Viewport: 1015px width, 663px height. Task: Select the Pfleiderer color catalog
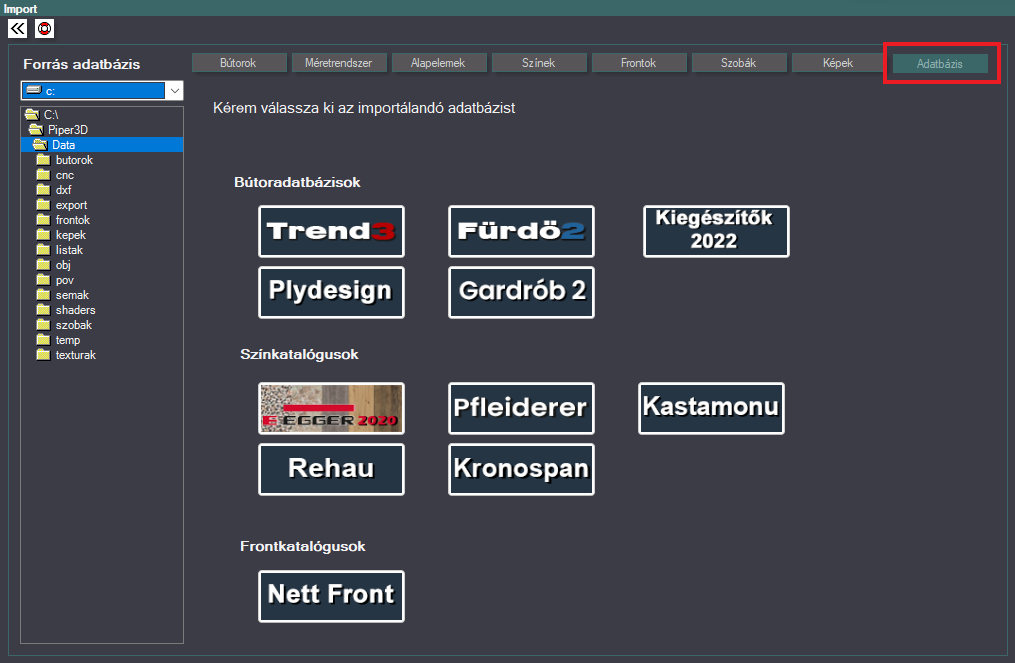521,408
